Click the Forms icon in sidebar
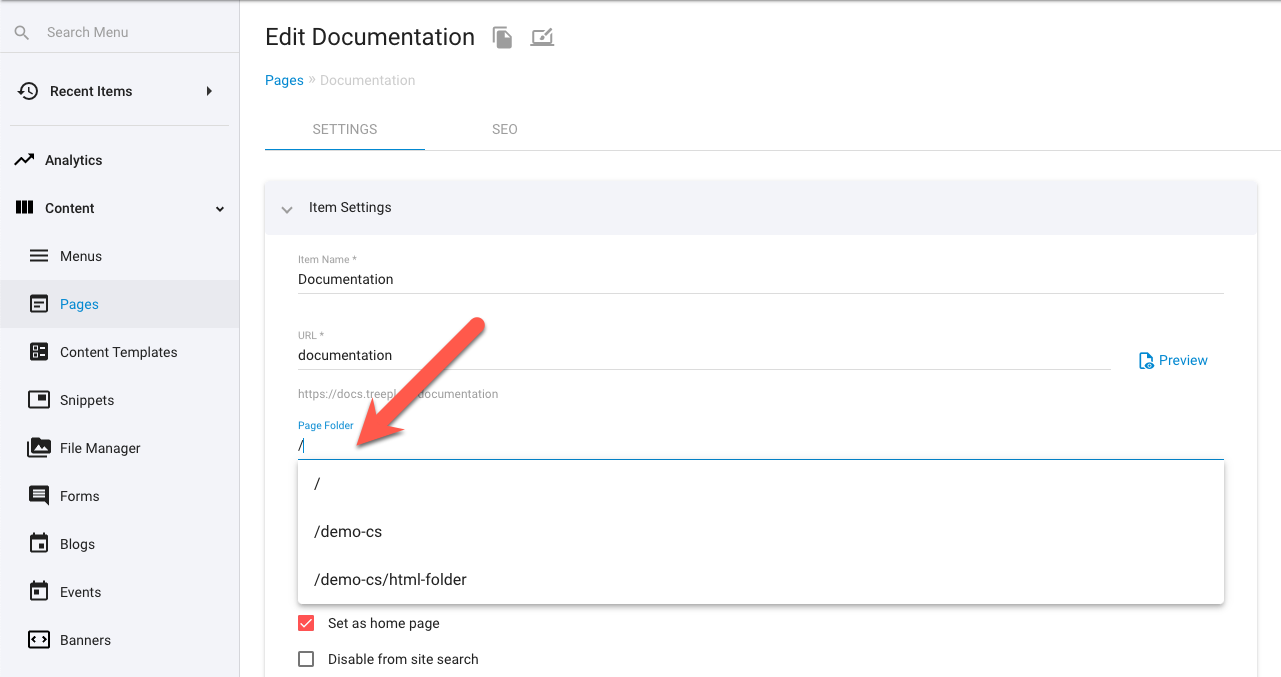 [39, 496]
